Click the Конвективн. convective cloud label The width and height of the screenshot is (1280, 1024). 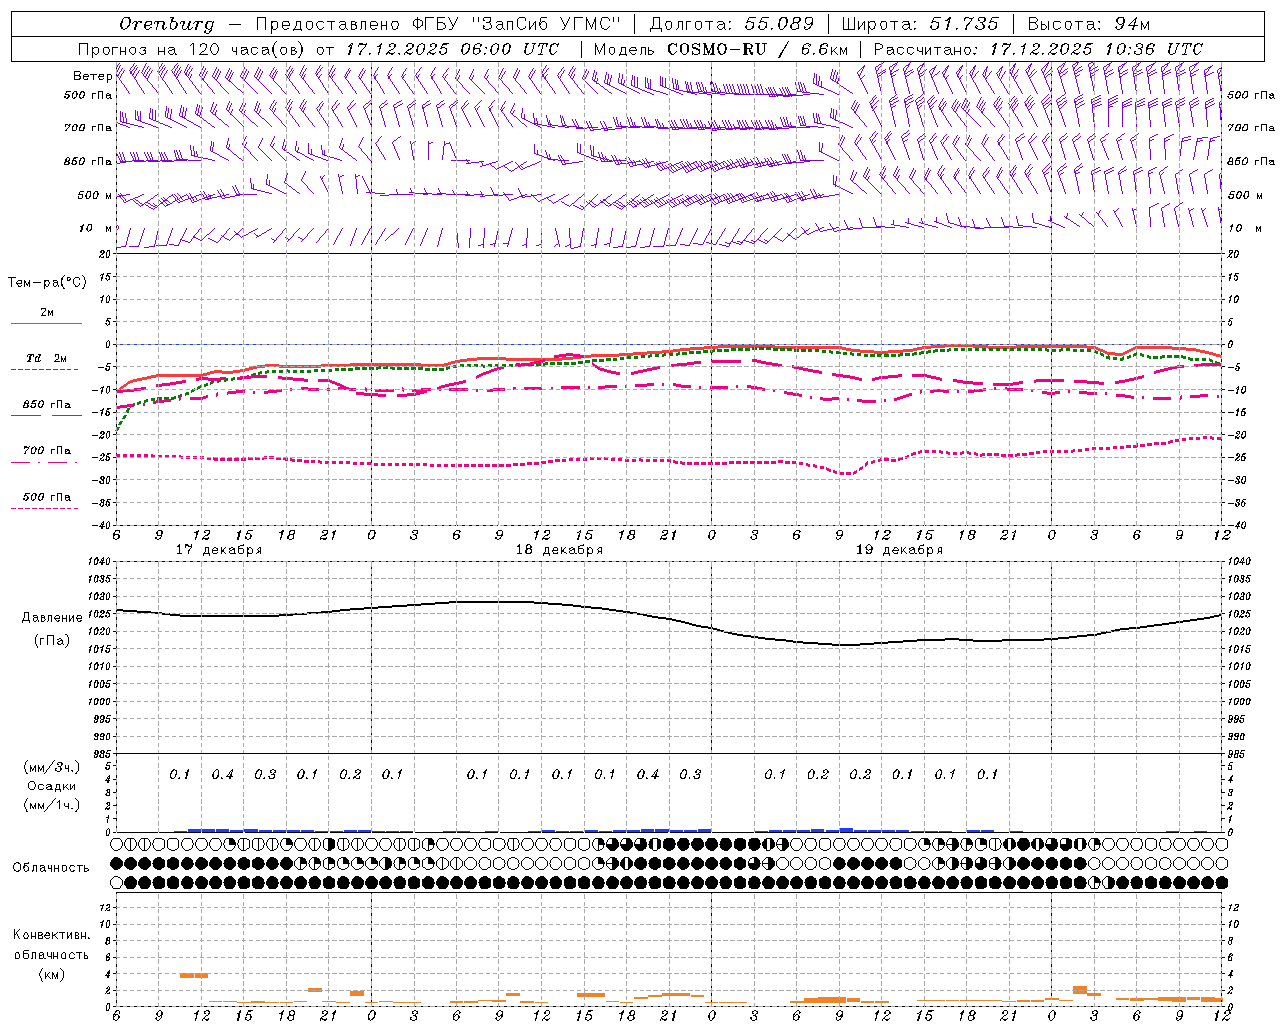(x=52, y=935)
